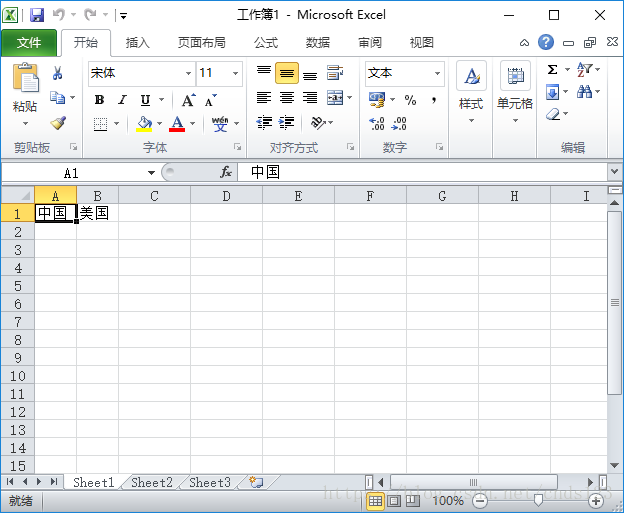624x513 pixels.
Task: Toggle Underline formatting
Action: (x=145, y=100)
